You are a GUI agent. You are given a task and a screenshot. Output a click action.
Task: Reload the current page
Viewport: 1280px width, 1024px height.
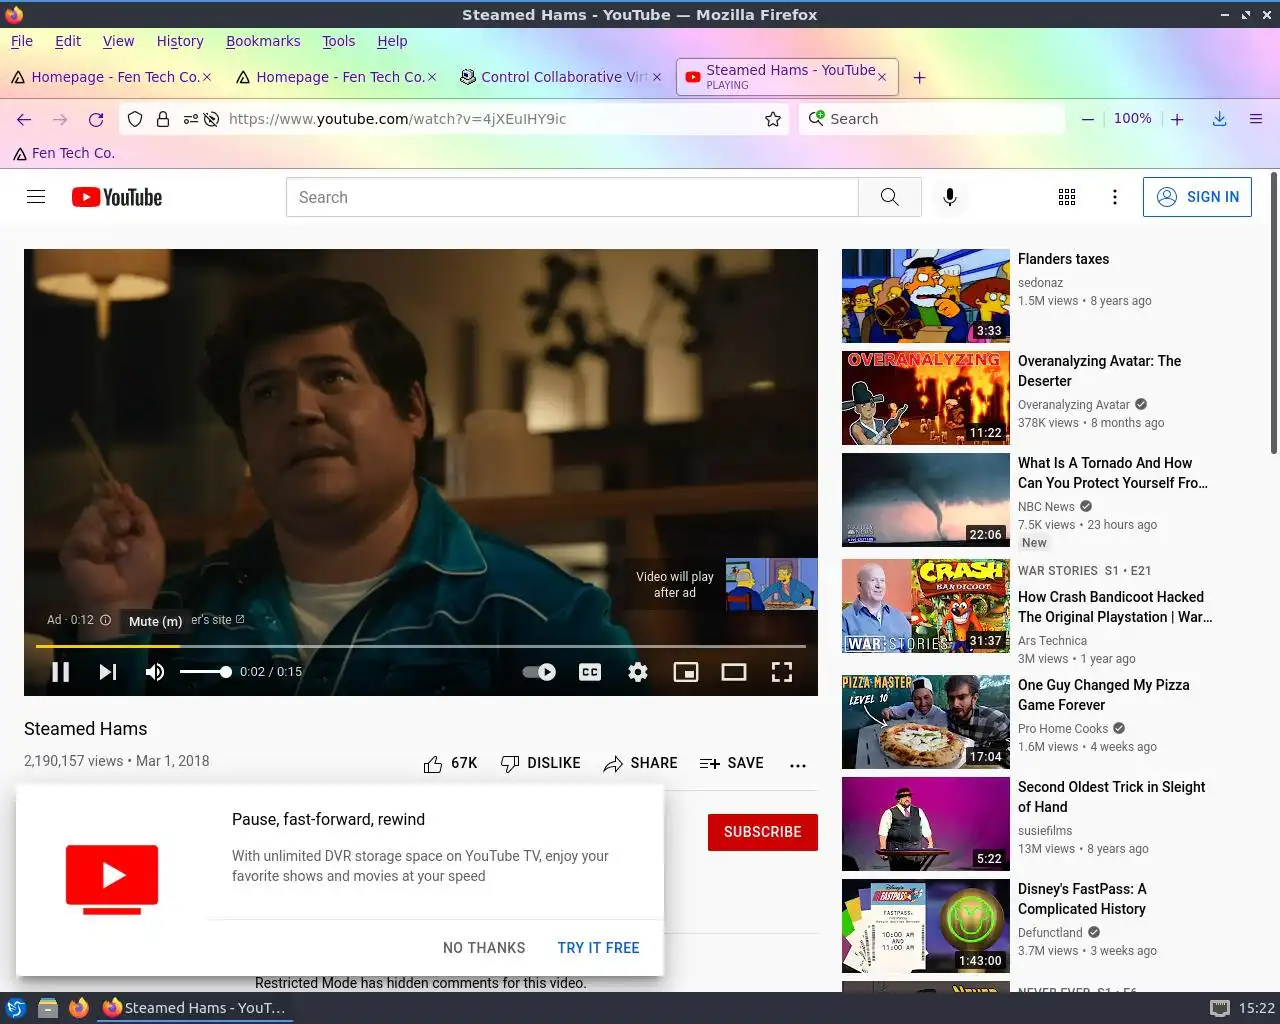(96, 119)
